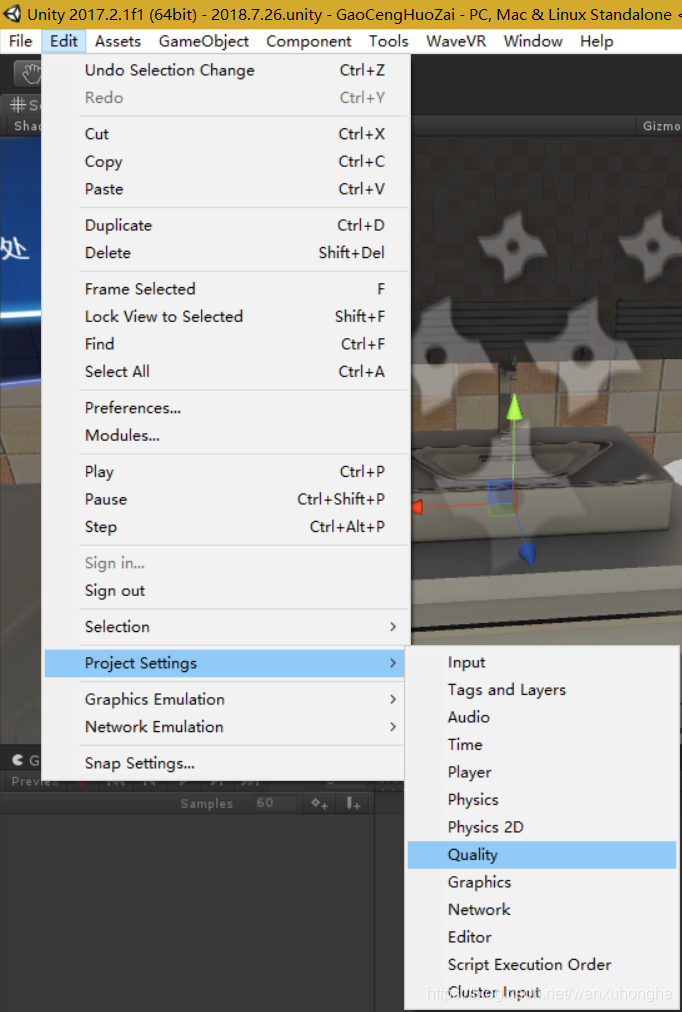Open the Window menu

point(533,41)
